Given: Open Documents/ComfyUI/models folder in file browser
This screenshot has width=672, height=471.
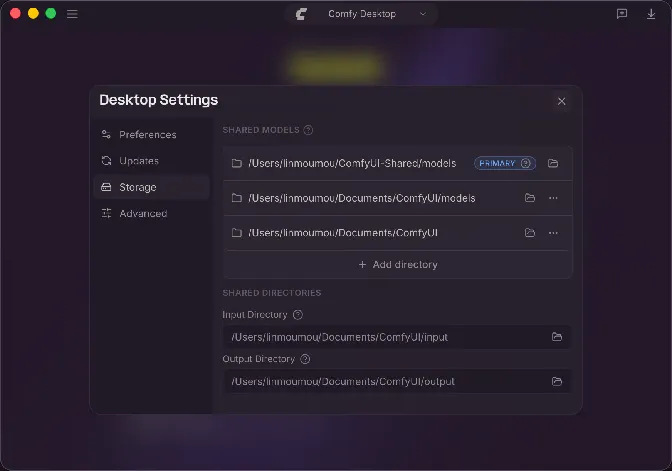Looking at the screenshot, I should [530, 198].
